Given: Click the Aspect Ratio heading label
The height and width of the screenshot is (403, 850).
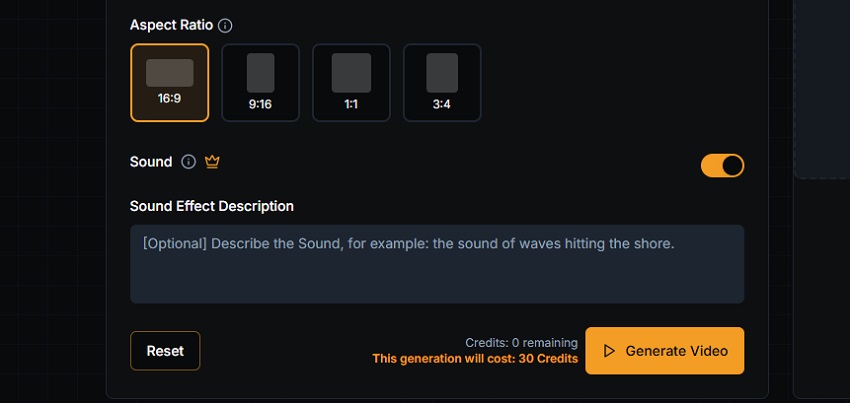Looking at the screenshot, I should click(171, 25).
